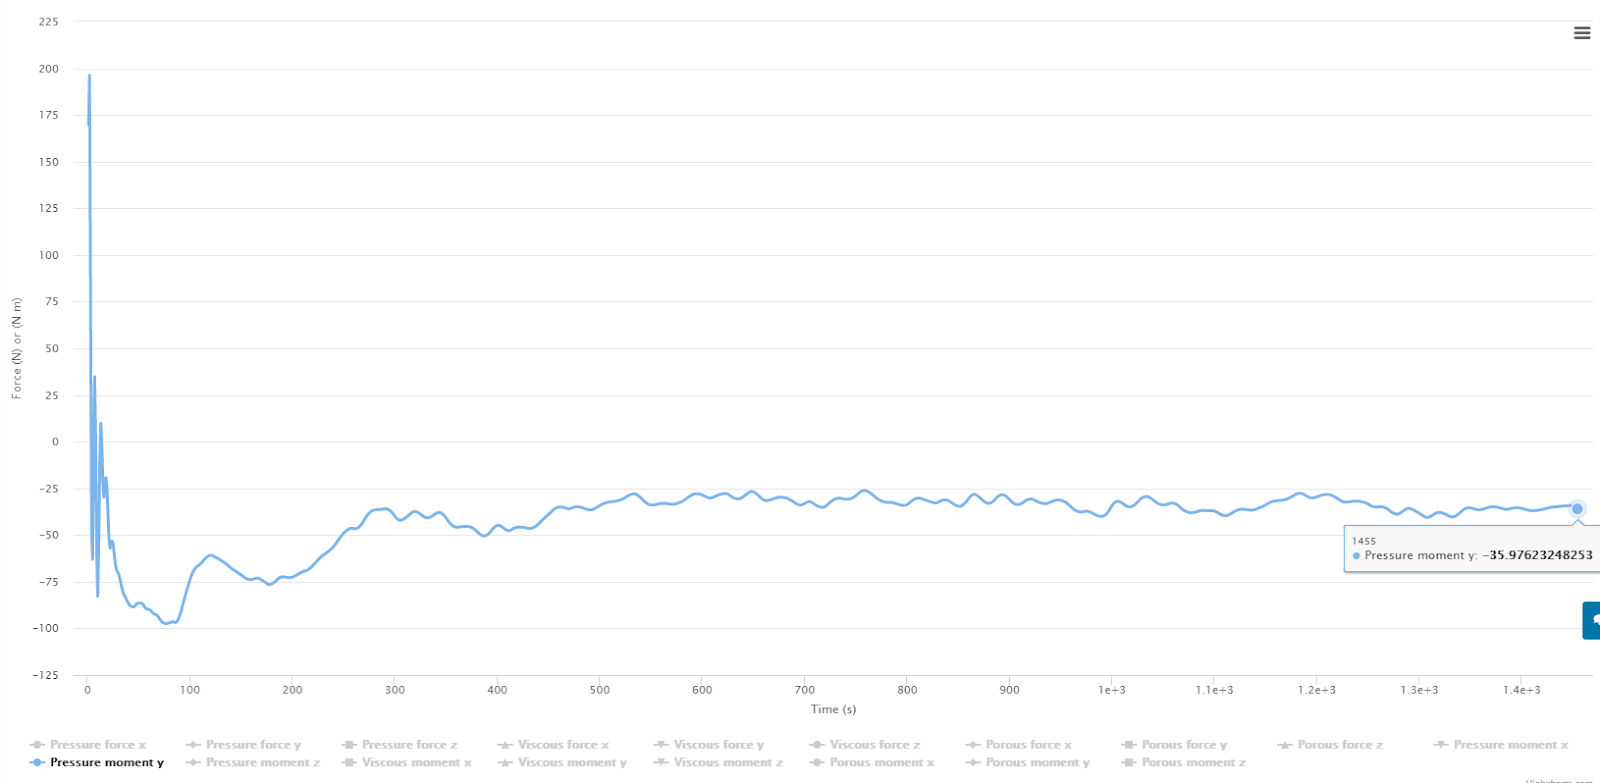Show the Viscous moment x series

coord(416,762)
